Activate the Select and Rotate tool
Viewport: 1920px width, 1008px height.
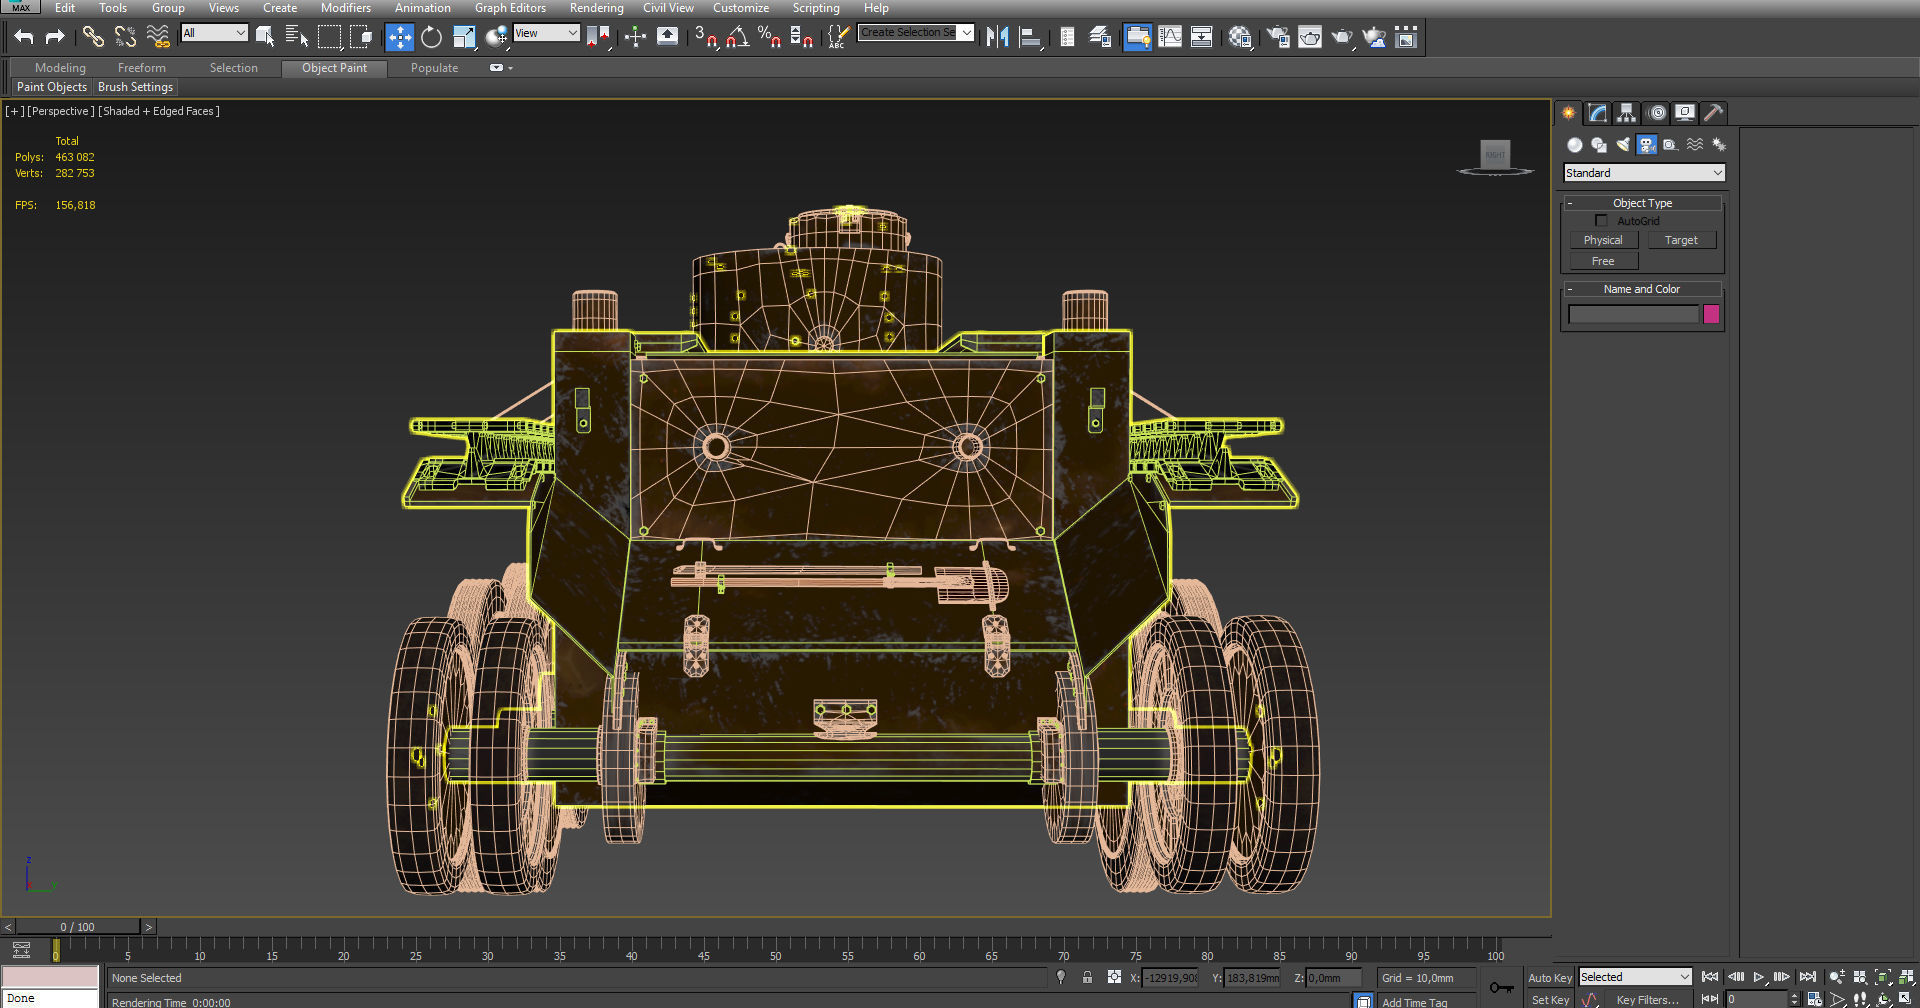431,37
